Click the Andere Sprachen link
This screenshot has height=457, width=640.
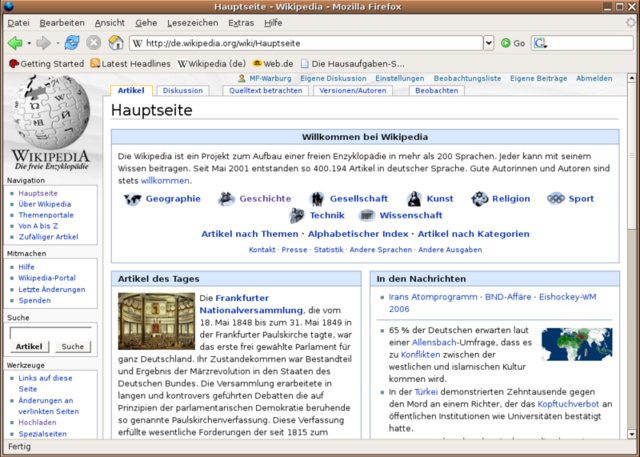381,250
